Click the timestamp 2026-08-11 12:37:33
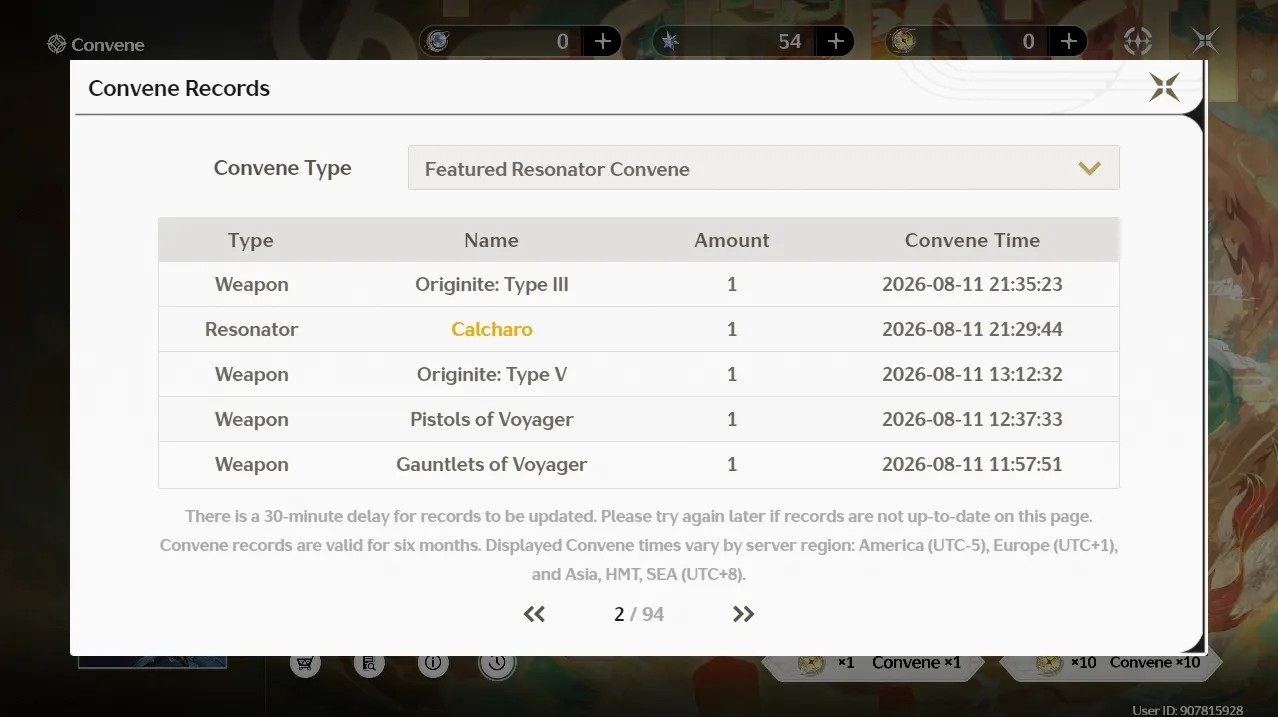The width and height of the screenshot is (1278, 717). [972, 419]
